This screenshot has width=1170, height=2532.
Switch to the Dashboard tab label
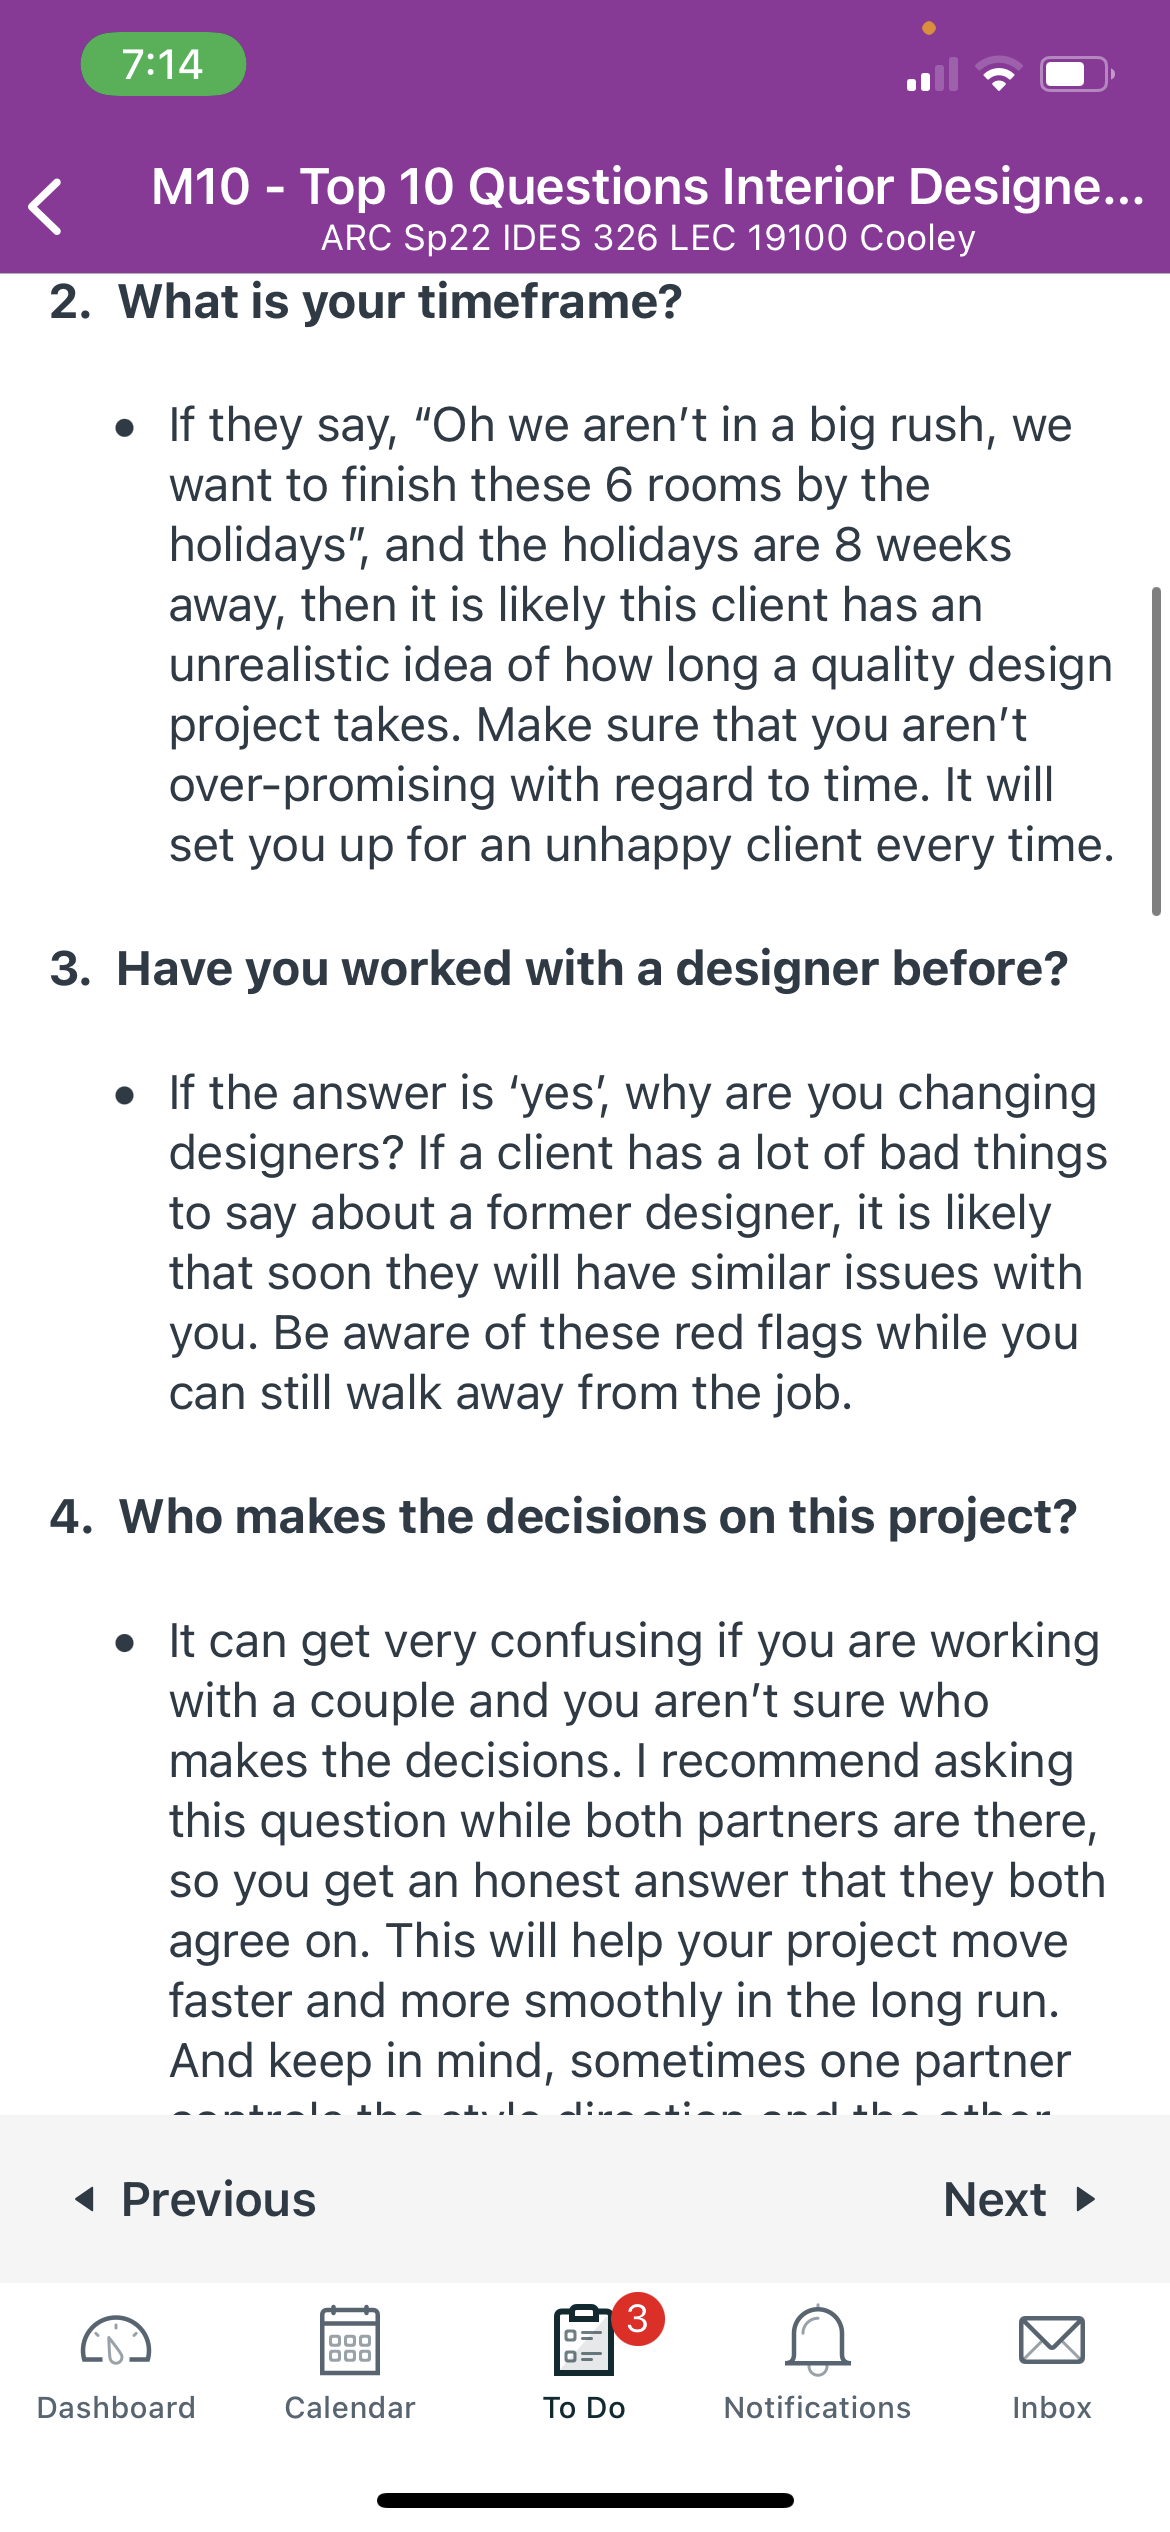tap(116, 2408)
